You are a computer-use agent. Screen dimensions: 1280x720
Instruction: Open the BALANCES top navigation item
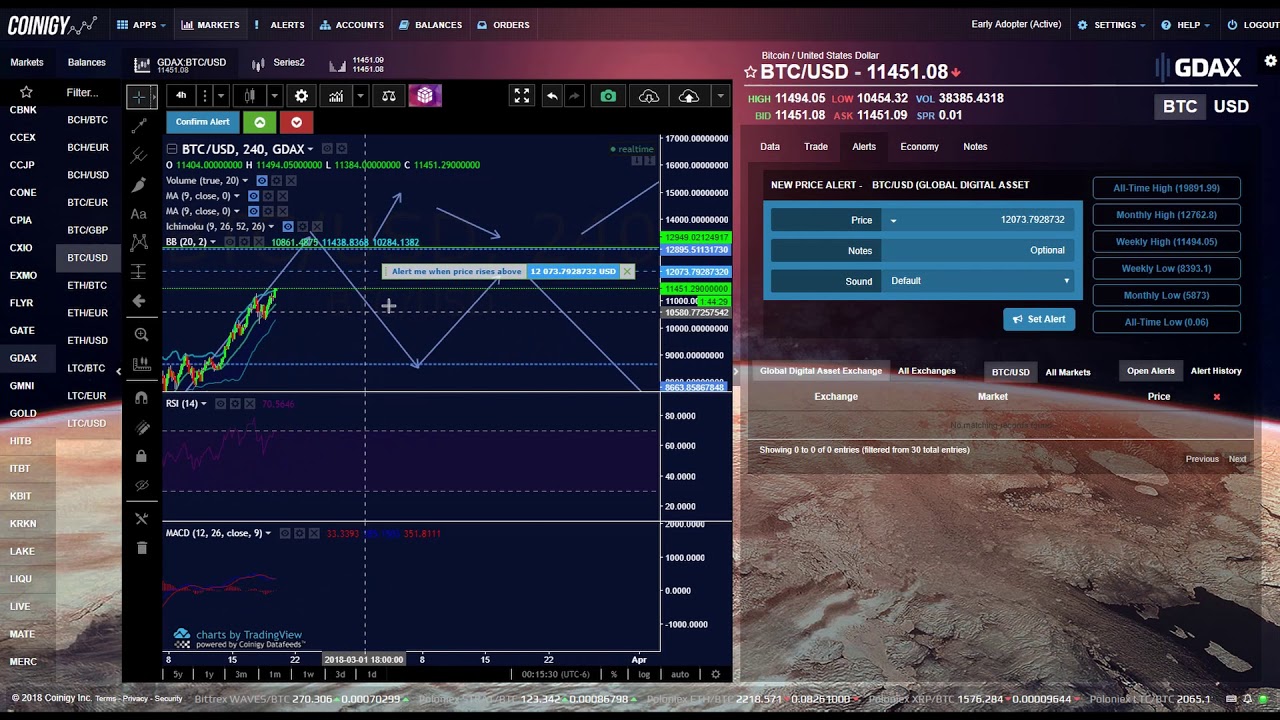point(431,25)
